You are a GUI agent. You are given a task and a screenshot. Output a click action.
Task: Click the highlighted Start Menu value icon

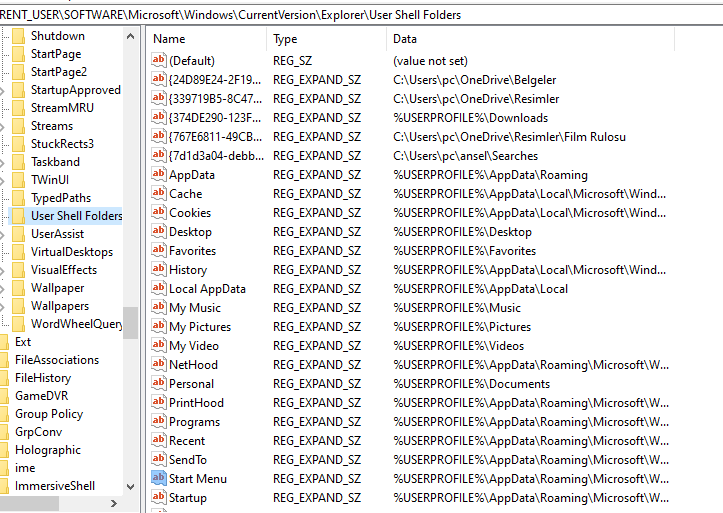158,478
